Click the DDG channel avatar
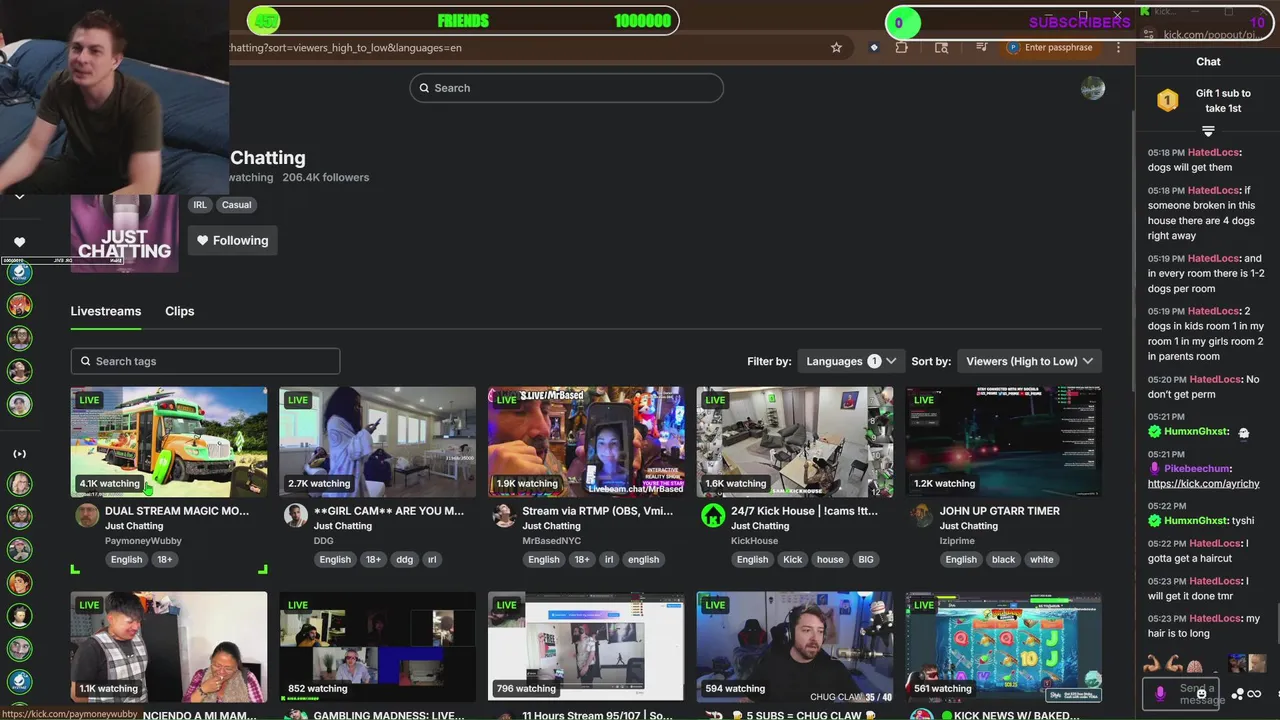Viewport: 1280px width, 720px height. point(295,515)
